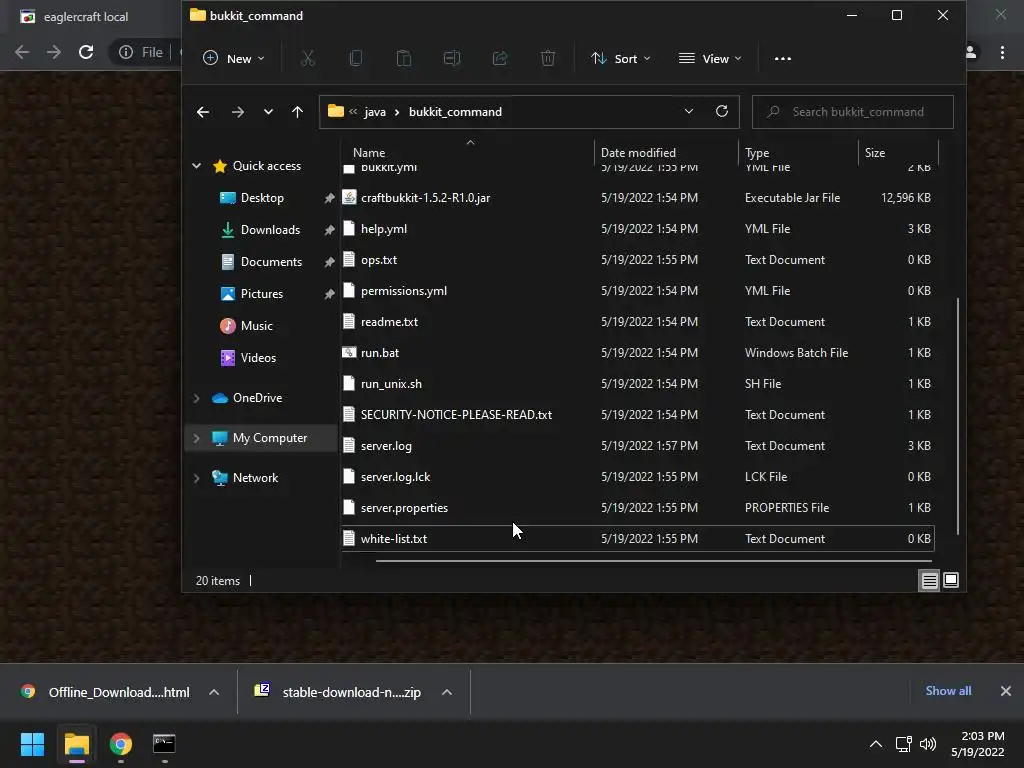Image resolution: width=1024 pixels, height=768 pixels.
Task: Select the craftbukkit-1.5.2-R1.0.jar file icon
Action: 349,197
